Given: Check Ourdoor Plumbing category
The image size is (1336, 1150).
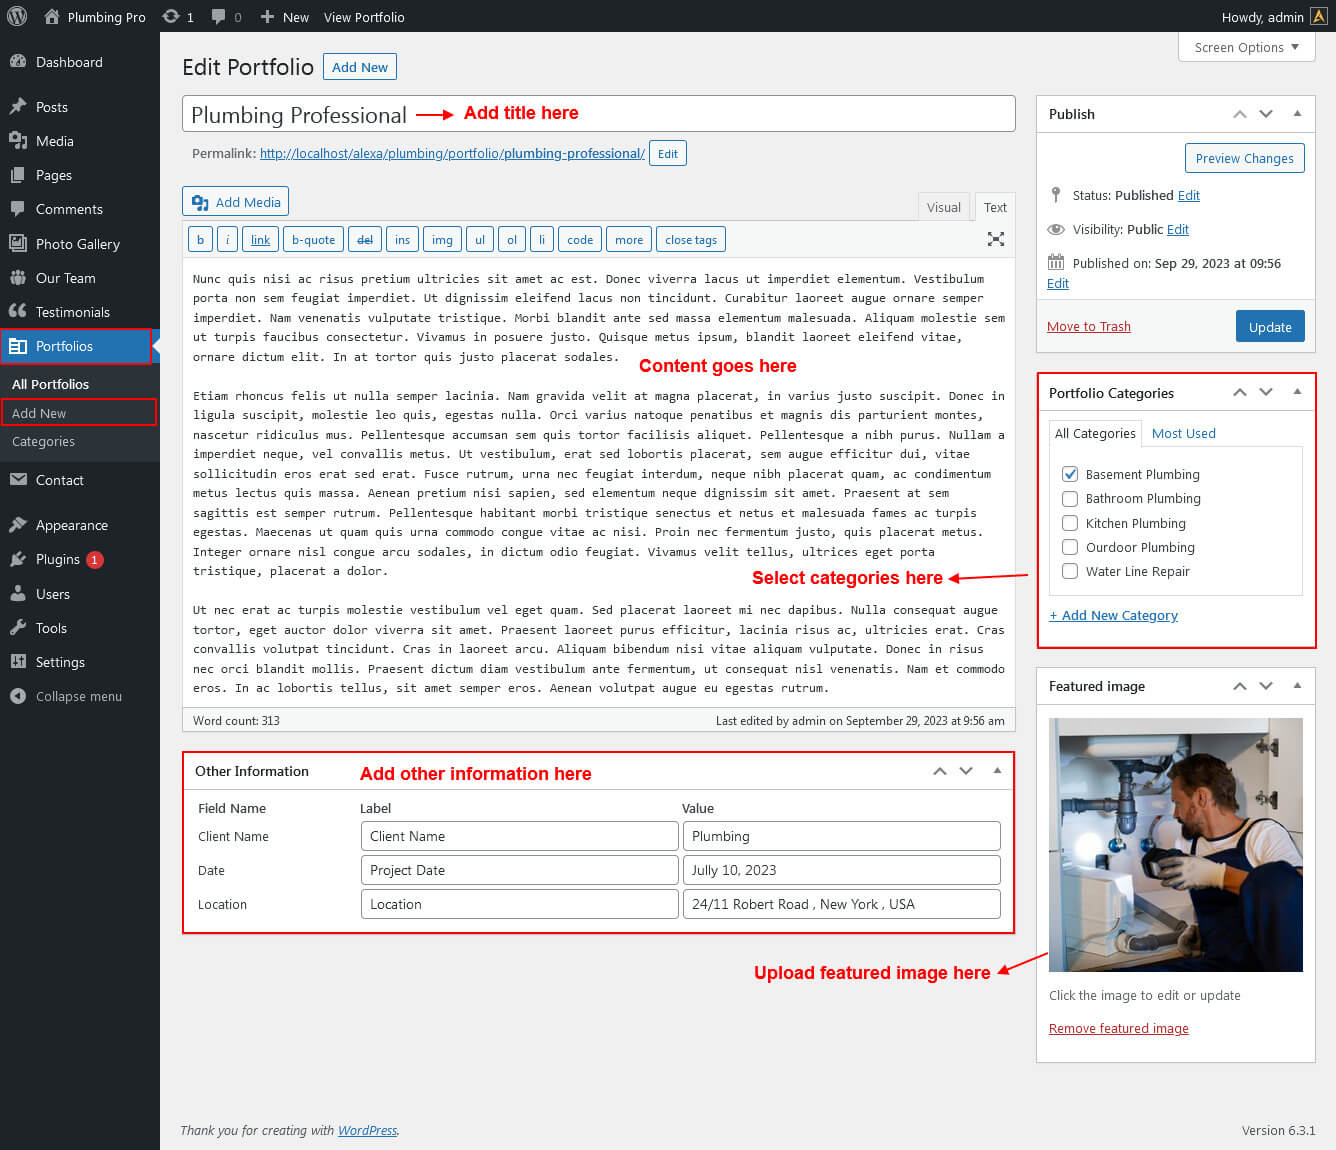Looking at the screenshot, I should pyautogui.click(x=1070, y=547).
